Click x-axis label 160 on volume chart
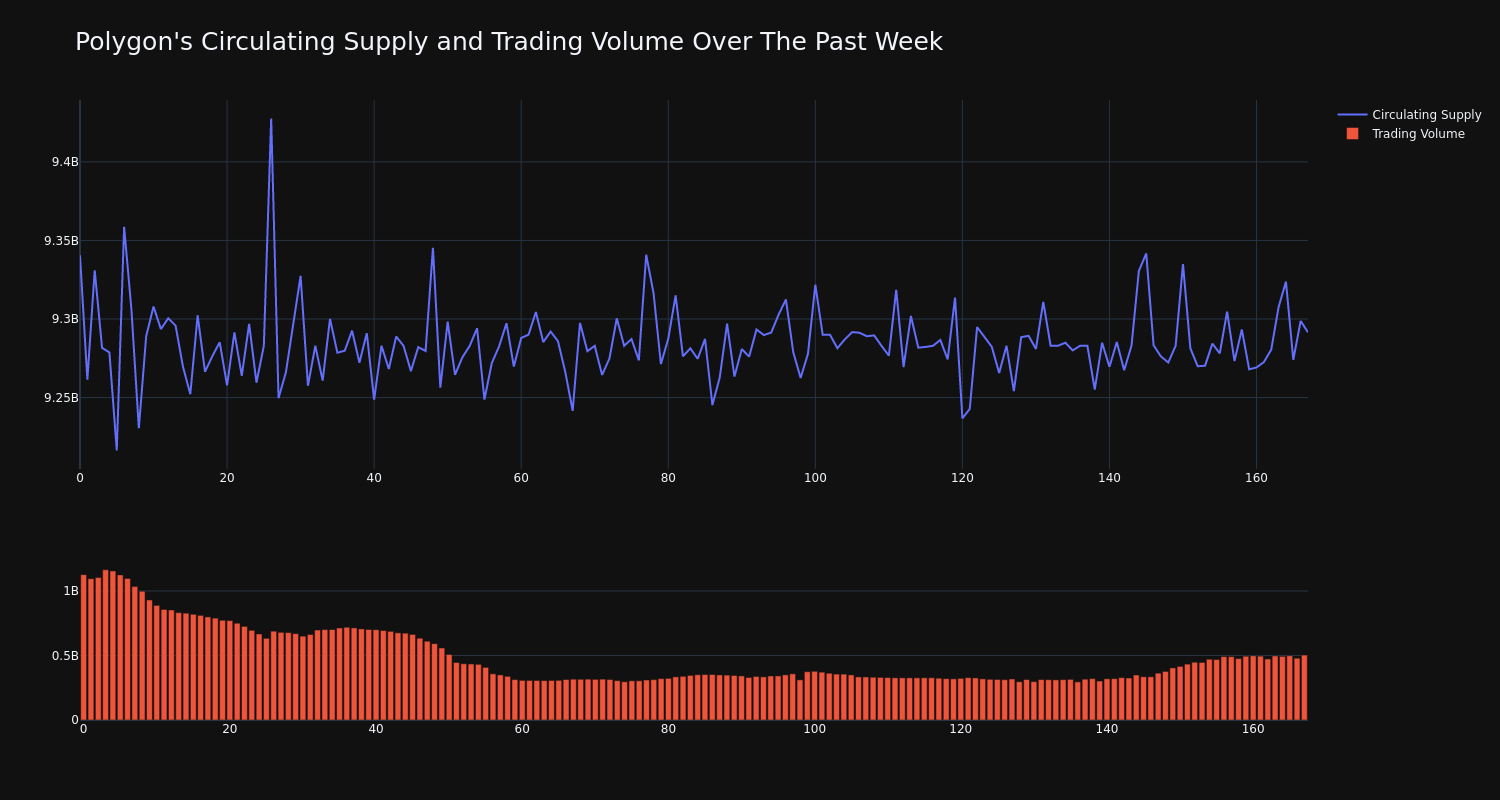Image resolution: width=1500 pixels, height=800 pixels. click(1253, 729)
